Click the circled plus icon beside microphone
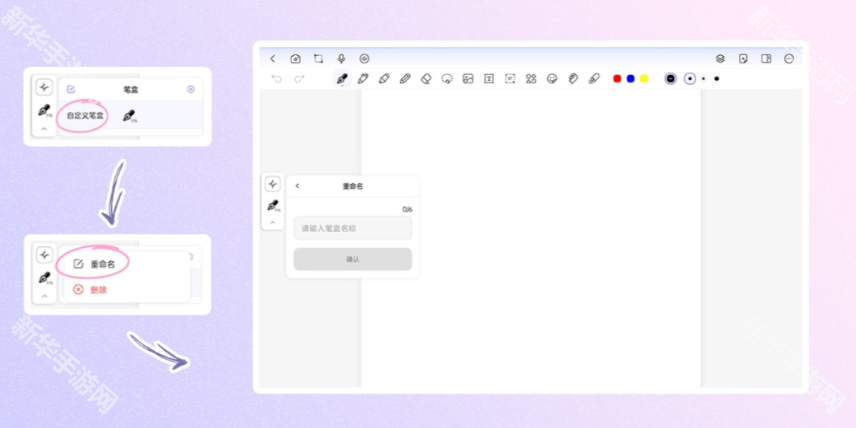The image size is (856, 428). tap(364, 59)
